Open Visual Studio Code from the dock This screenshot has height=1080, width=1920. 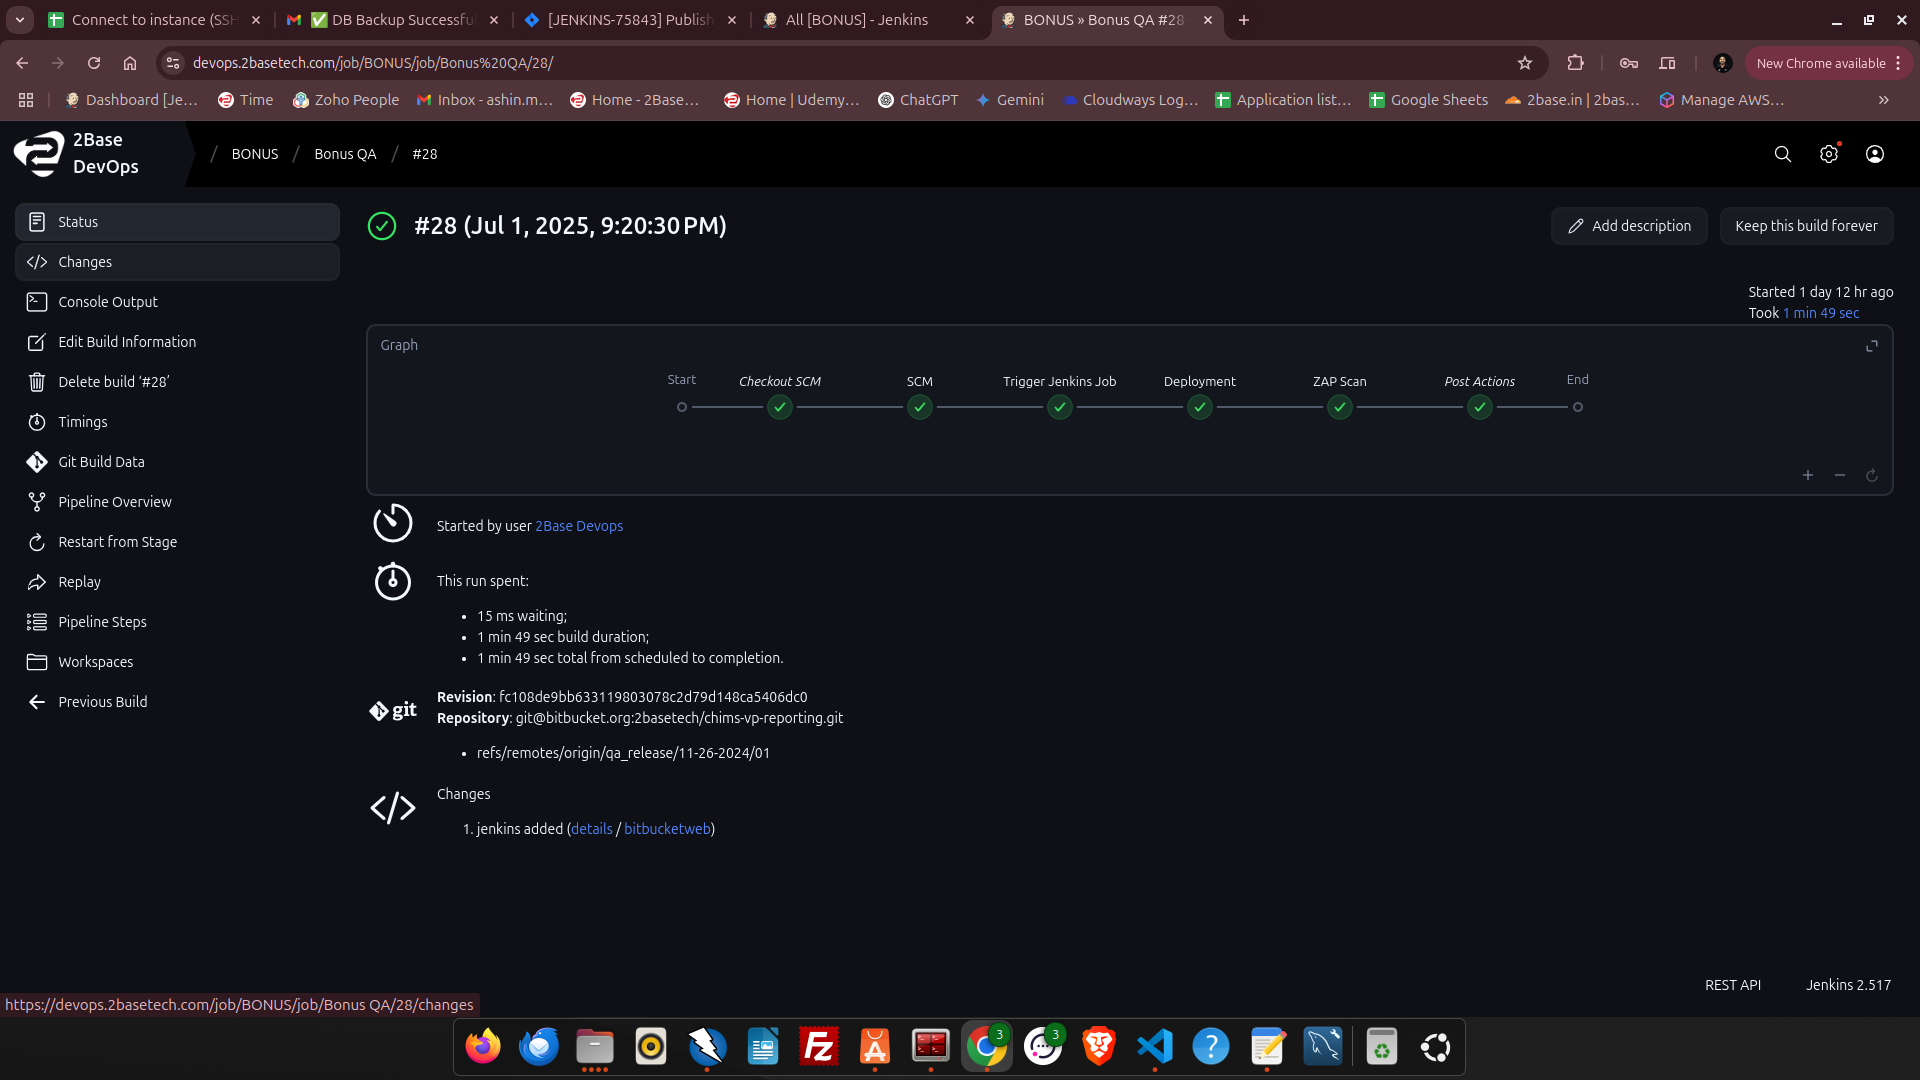click(1155, 1047)
